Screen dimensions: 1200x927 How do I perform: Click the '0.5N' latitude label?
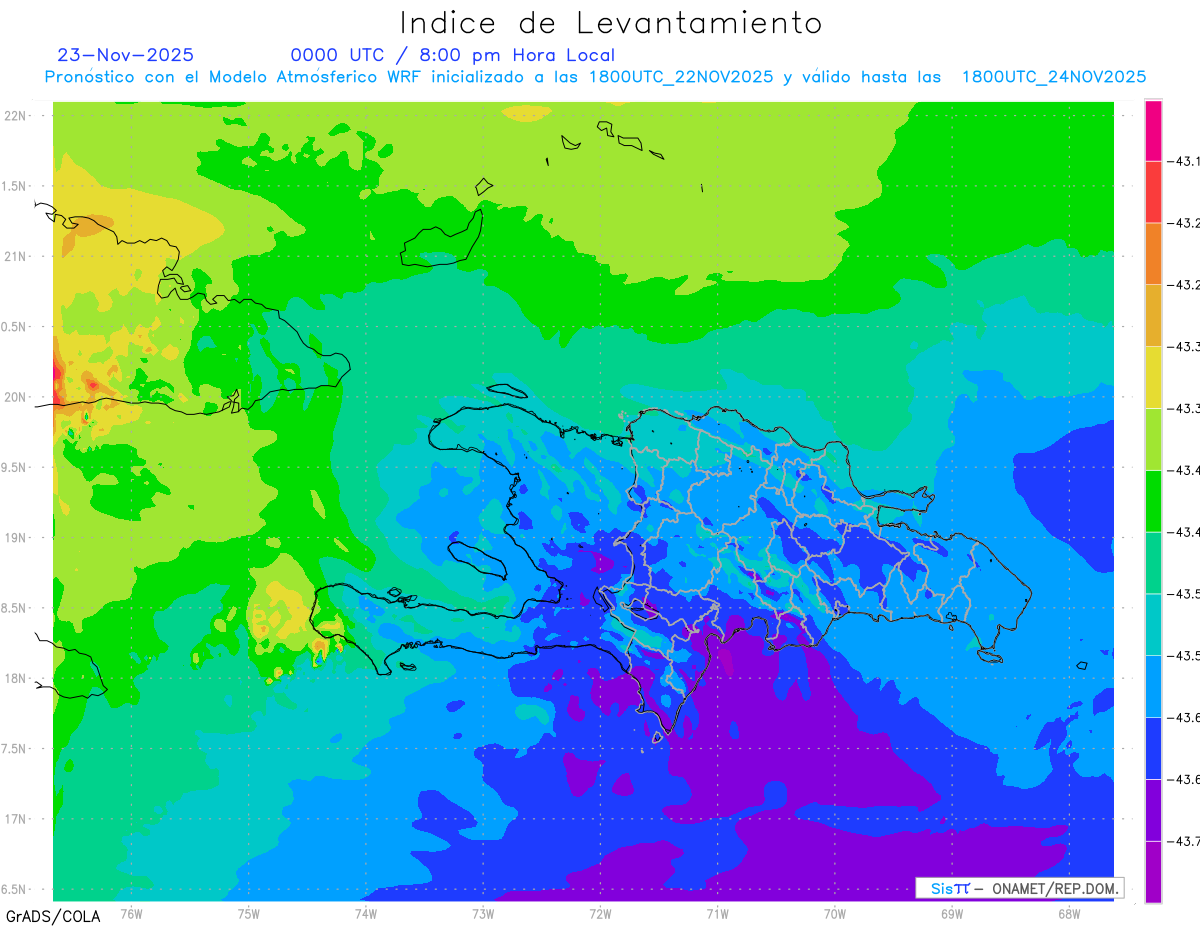tap(15, 327)
